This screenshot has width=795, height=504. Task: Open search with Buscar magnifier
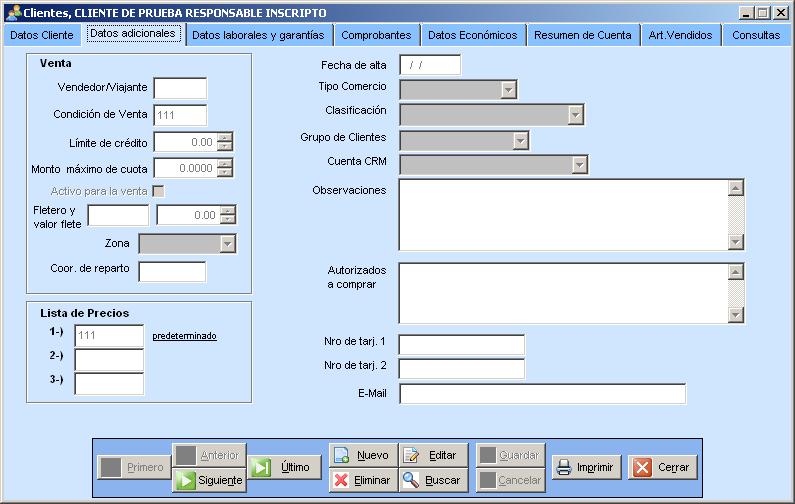[x=432, y=480]
